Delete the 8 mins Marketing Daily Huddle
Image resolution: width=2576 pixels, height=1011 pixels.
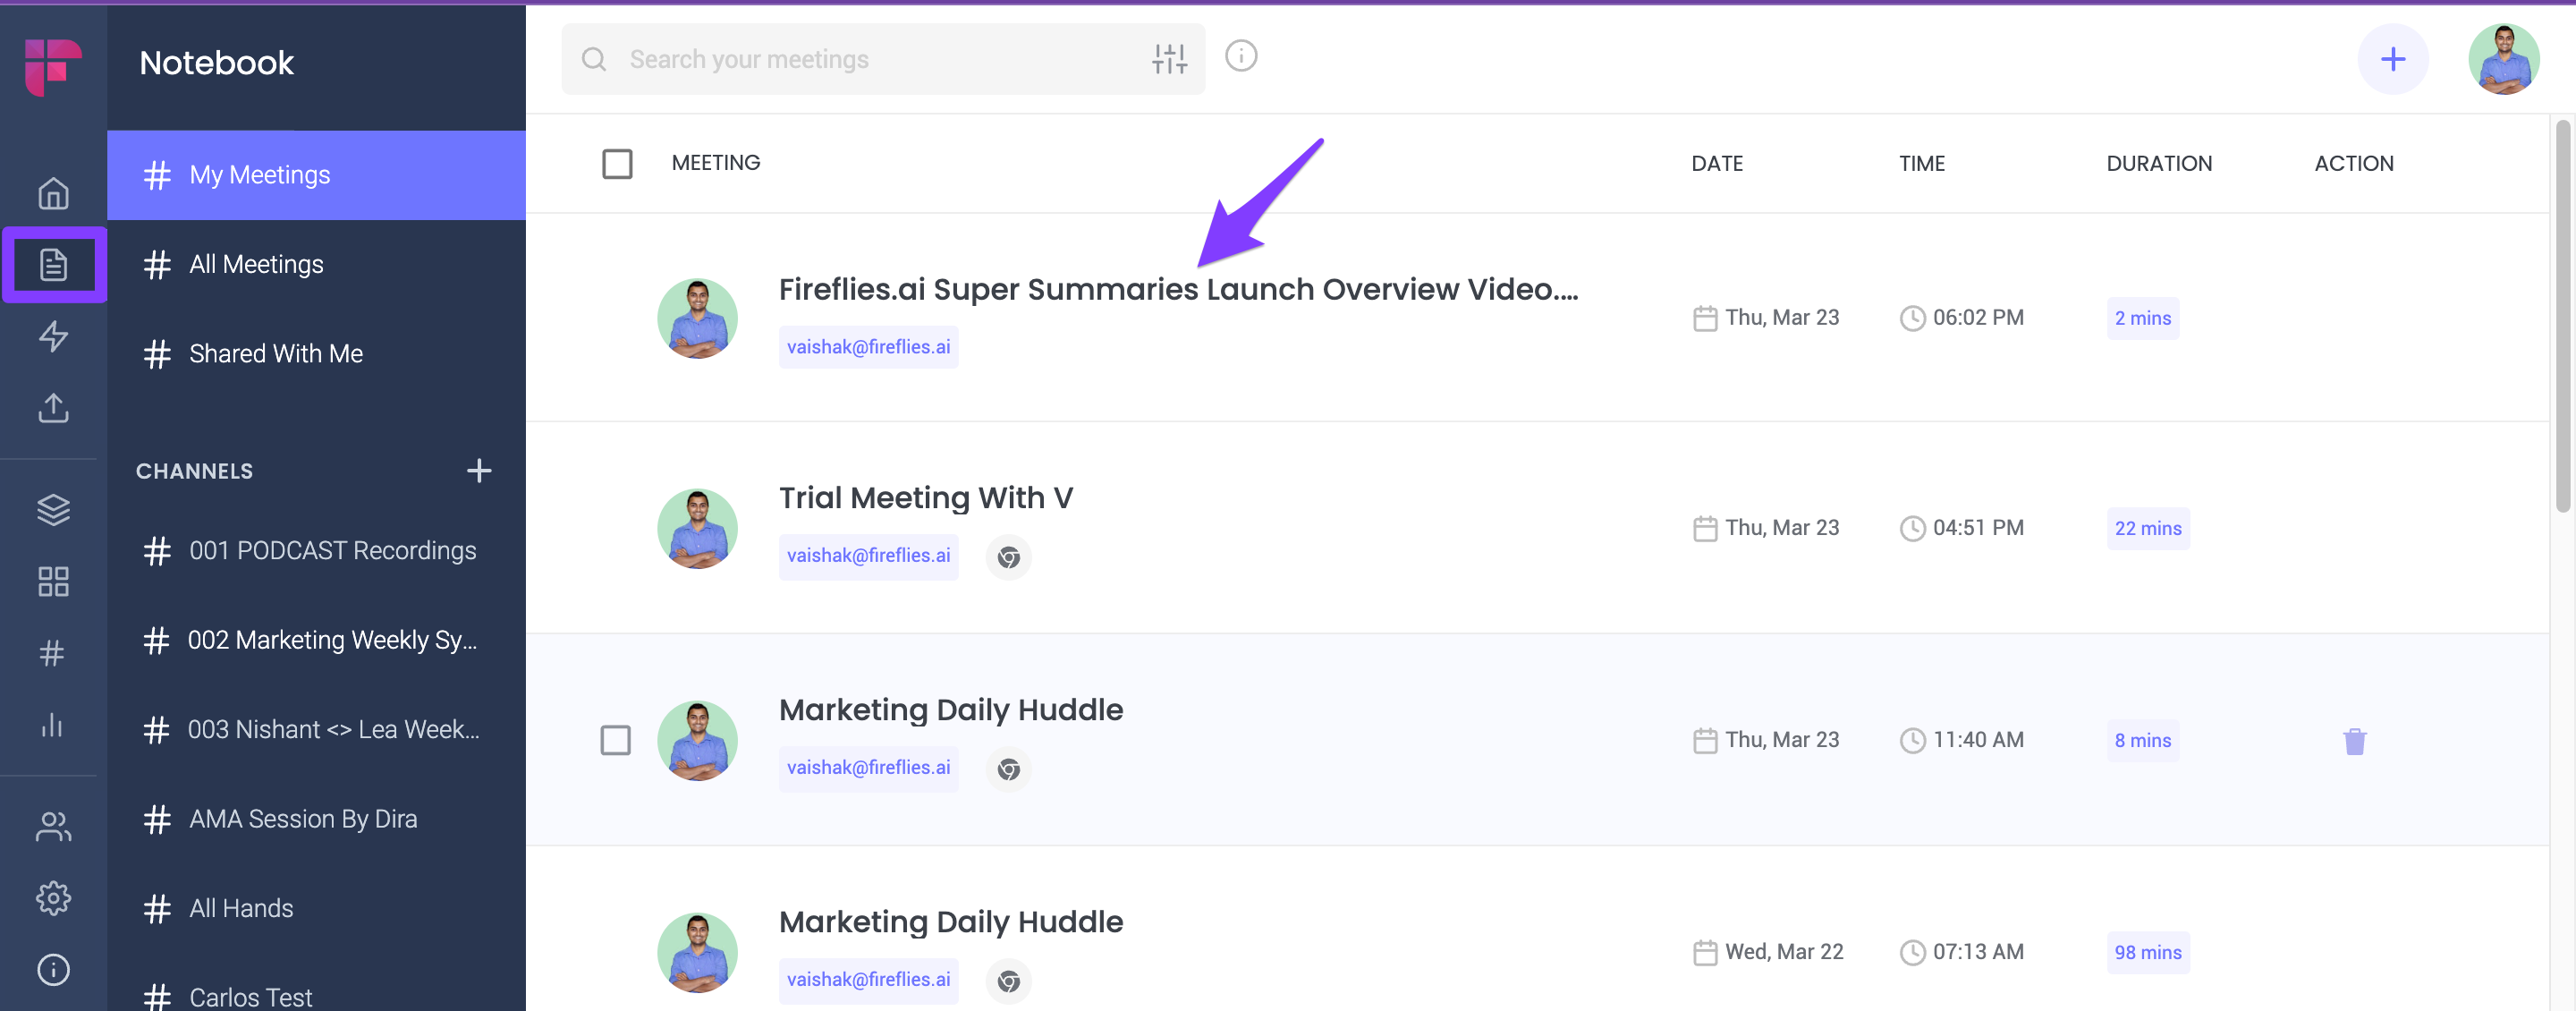pyautogui.click(x=2355, y=741)
